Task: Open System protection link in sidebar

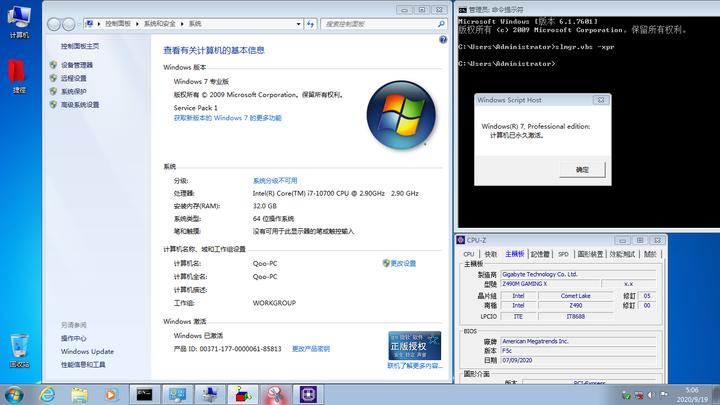Action: (x=73, y=91)
